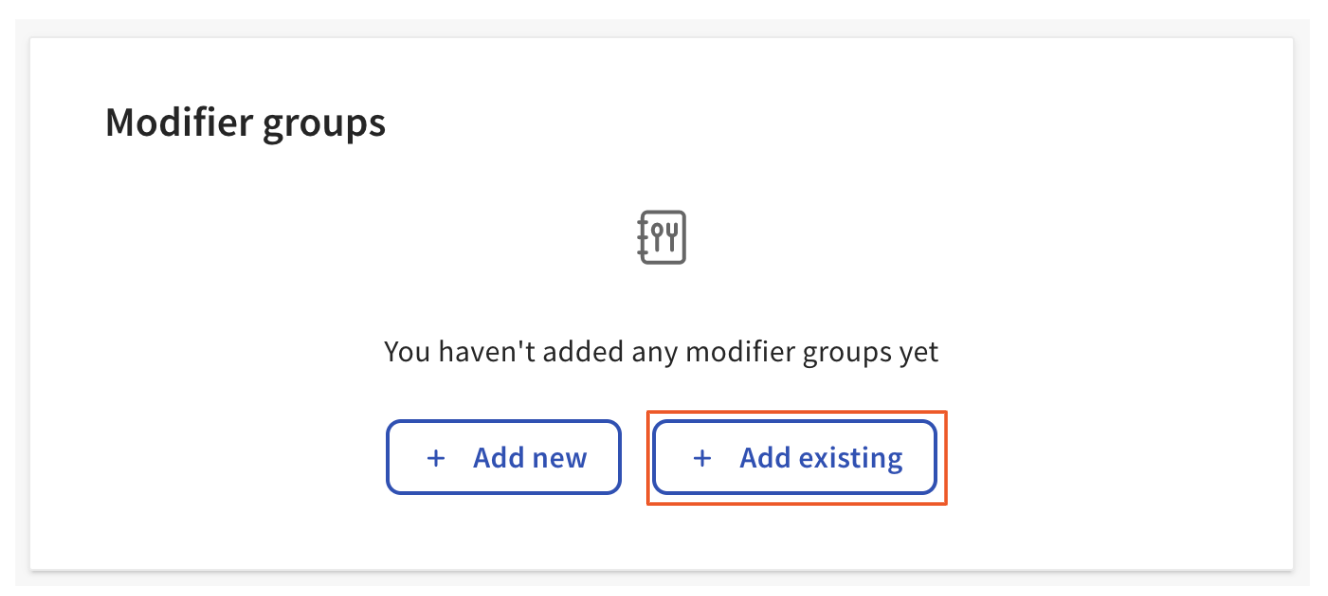Click the "Add existing" button

click(795, 458)
